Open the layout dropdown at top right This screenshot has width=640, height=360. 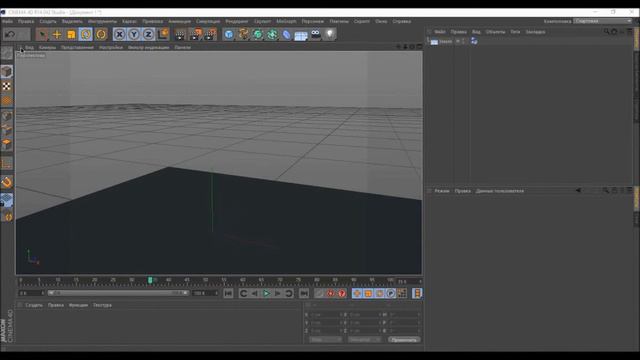[603, 21]
